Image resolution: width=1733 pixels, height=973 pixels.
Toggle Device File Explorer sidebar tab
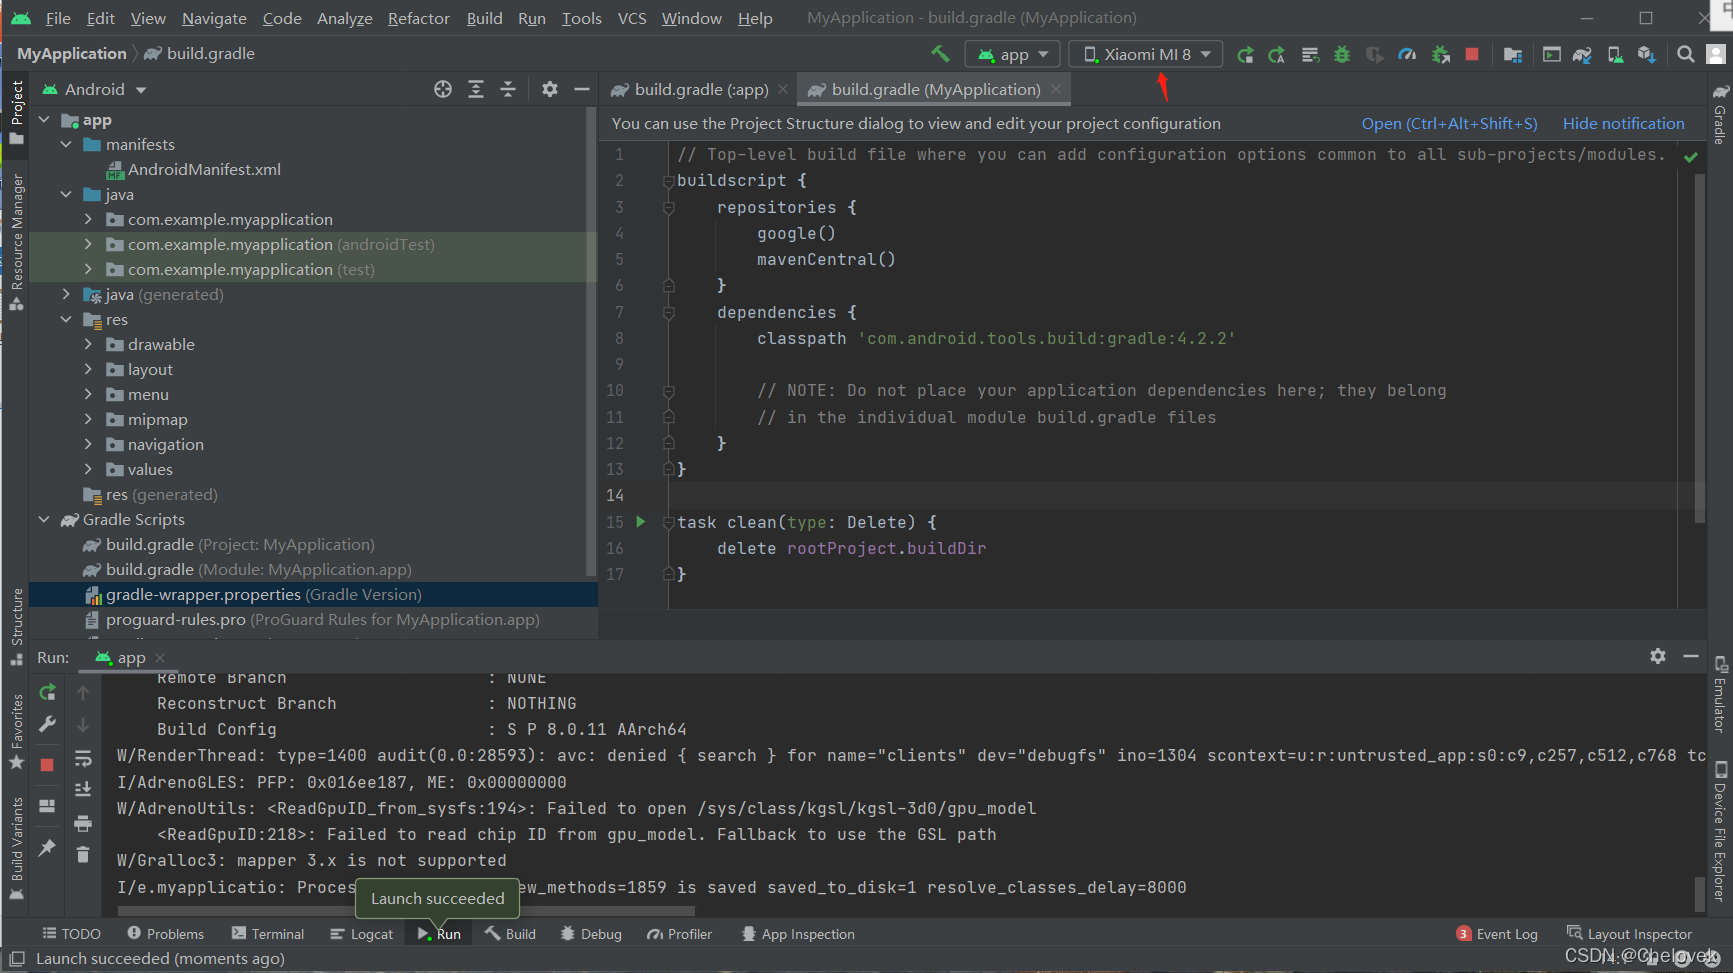pos(1720,832)
